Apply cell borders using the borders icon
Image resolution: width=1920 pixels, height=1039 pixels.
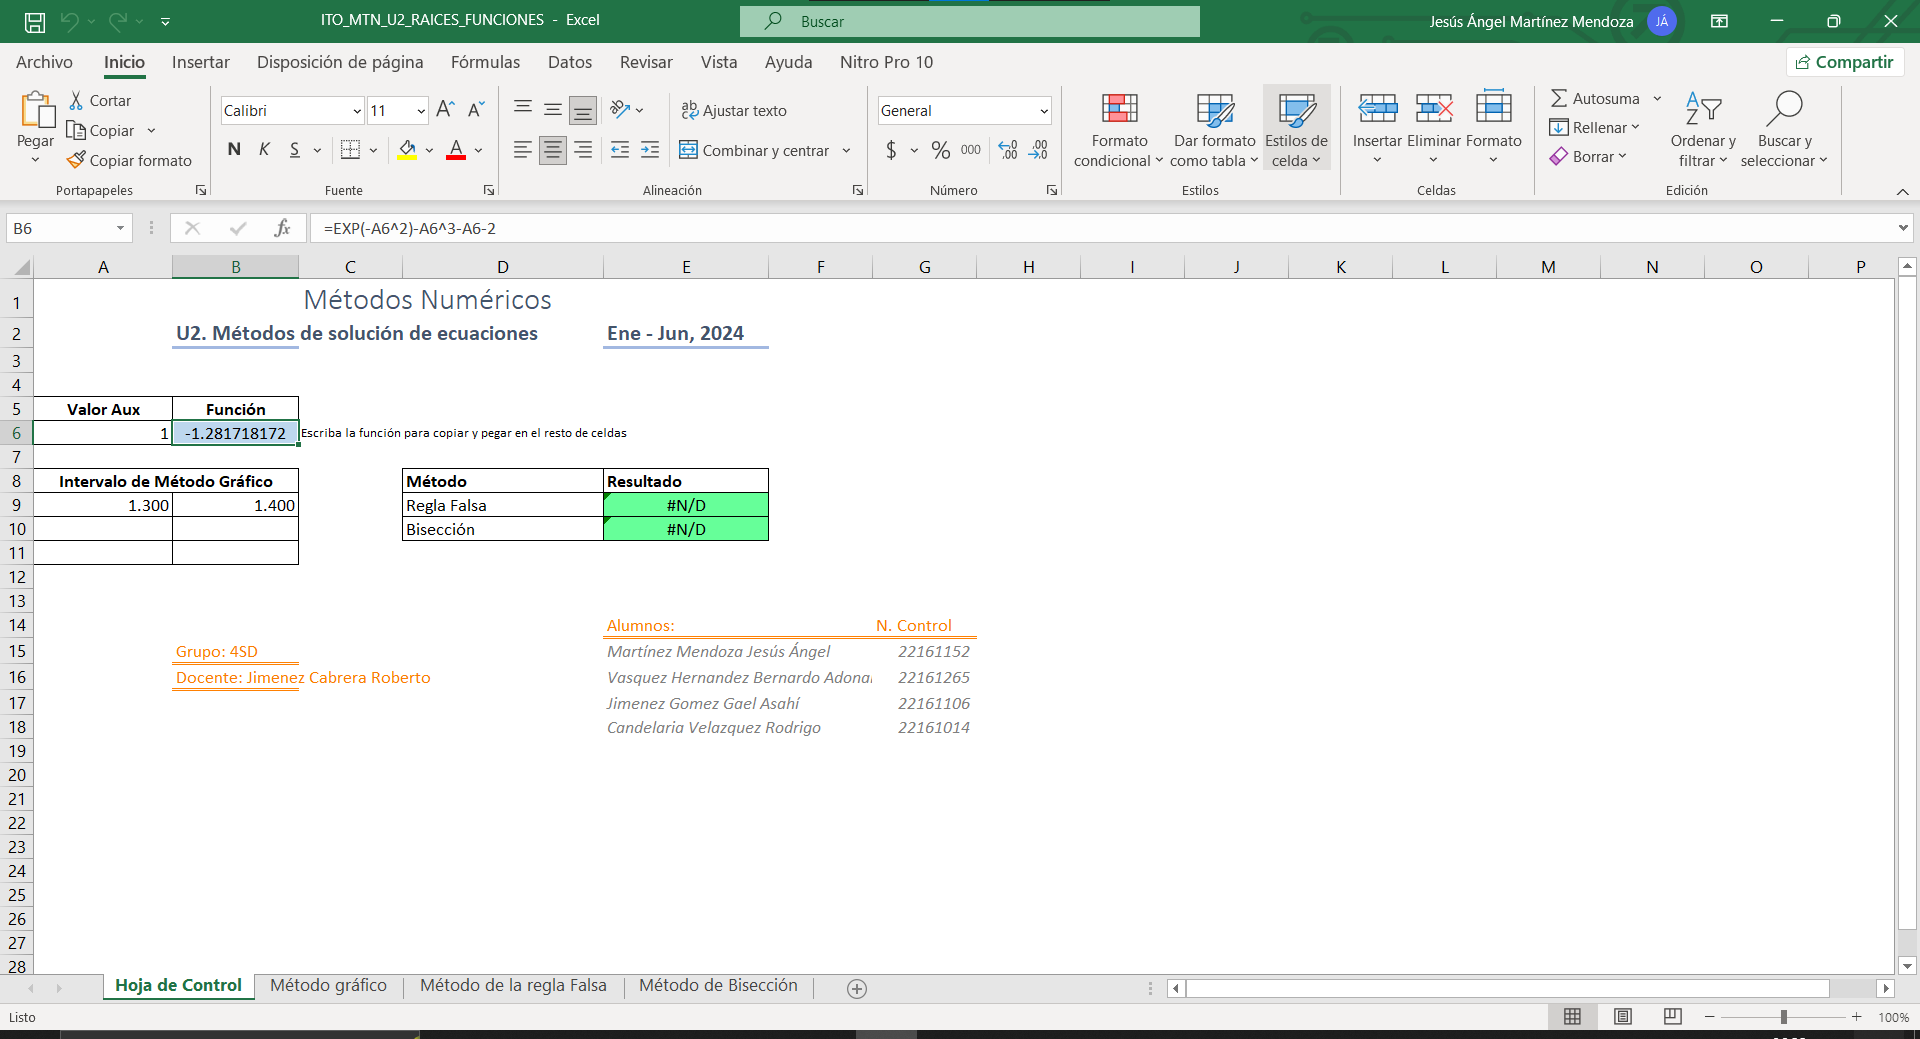click(x=350, y=150)
